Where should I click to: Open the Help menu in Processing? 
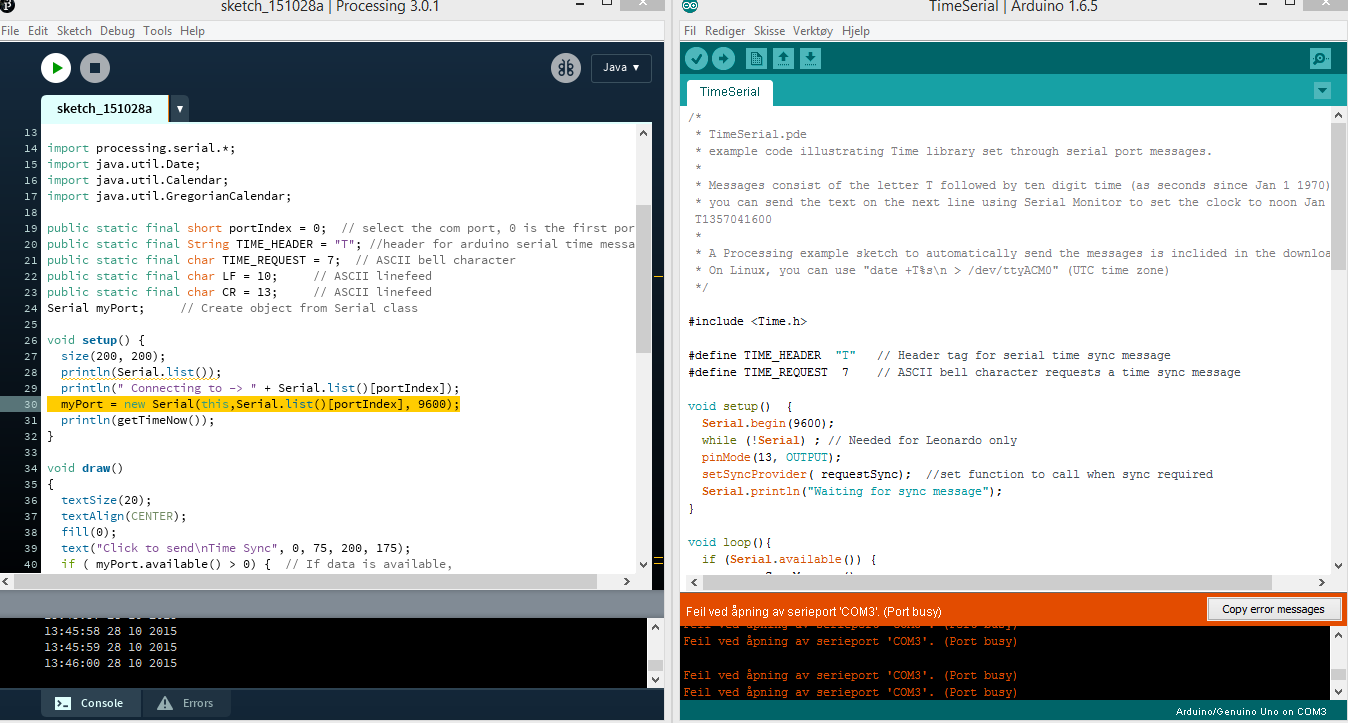[x=193, y=31]
